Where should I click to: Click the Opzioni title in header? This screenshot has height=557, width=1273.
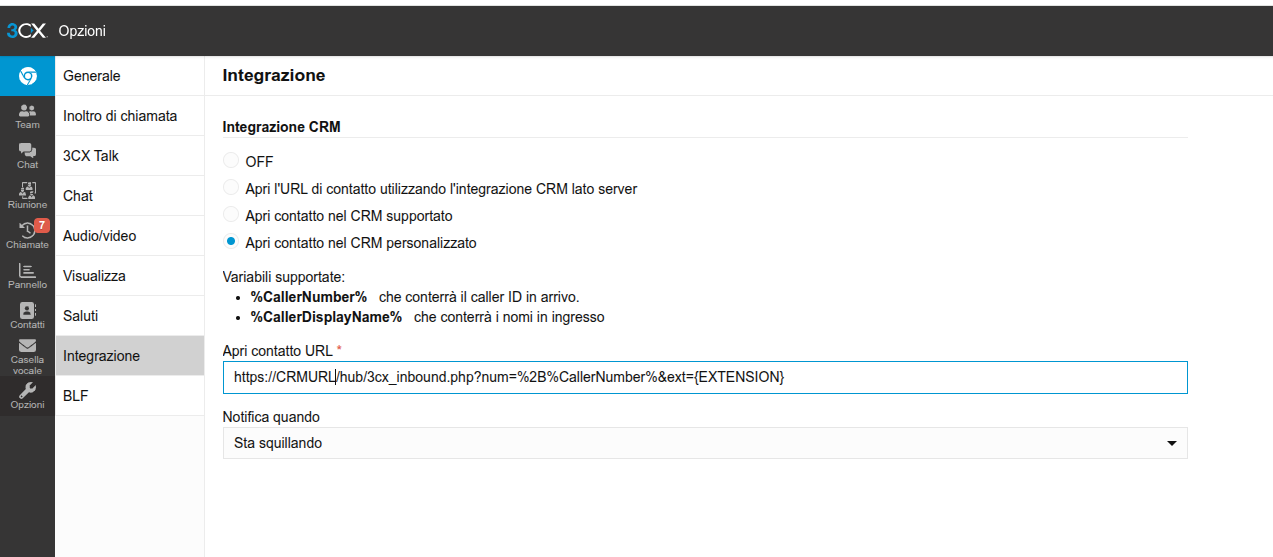(82, 31)
